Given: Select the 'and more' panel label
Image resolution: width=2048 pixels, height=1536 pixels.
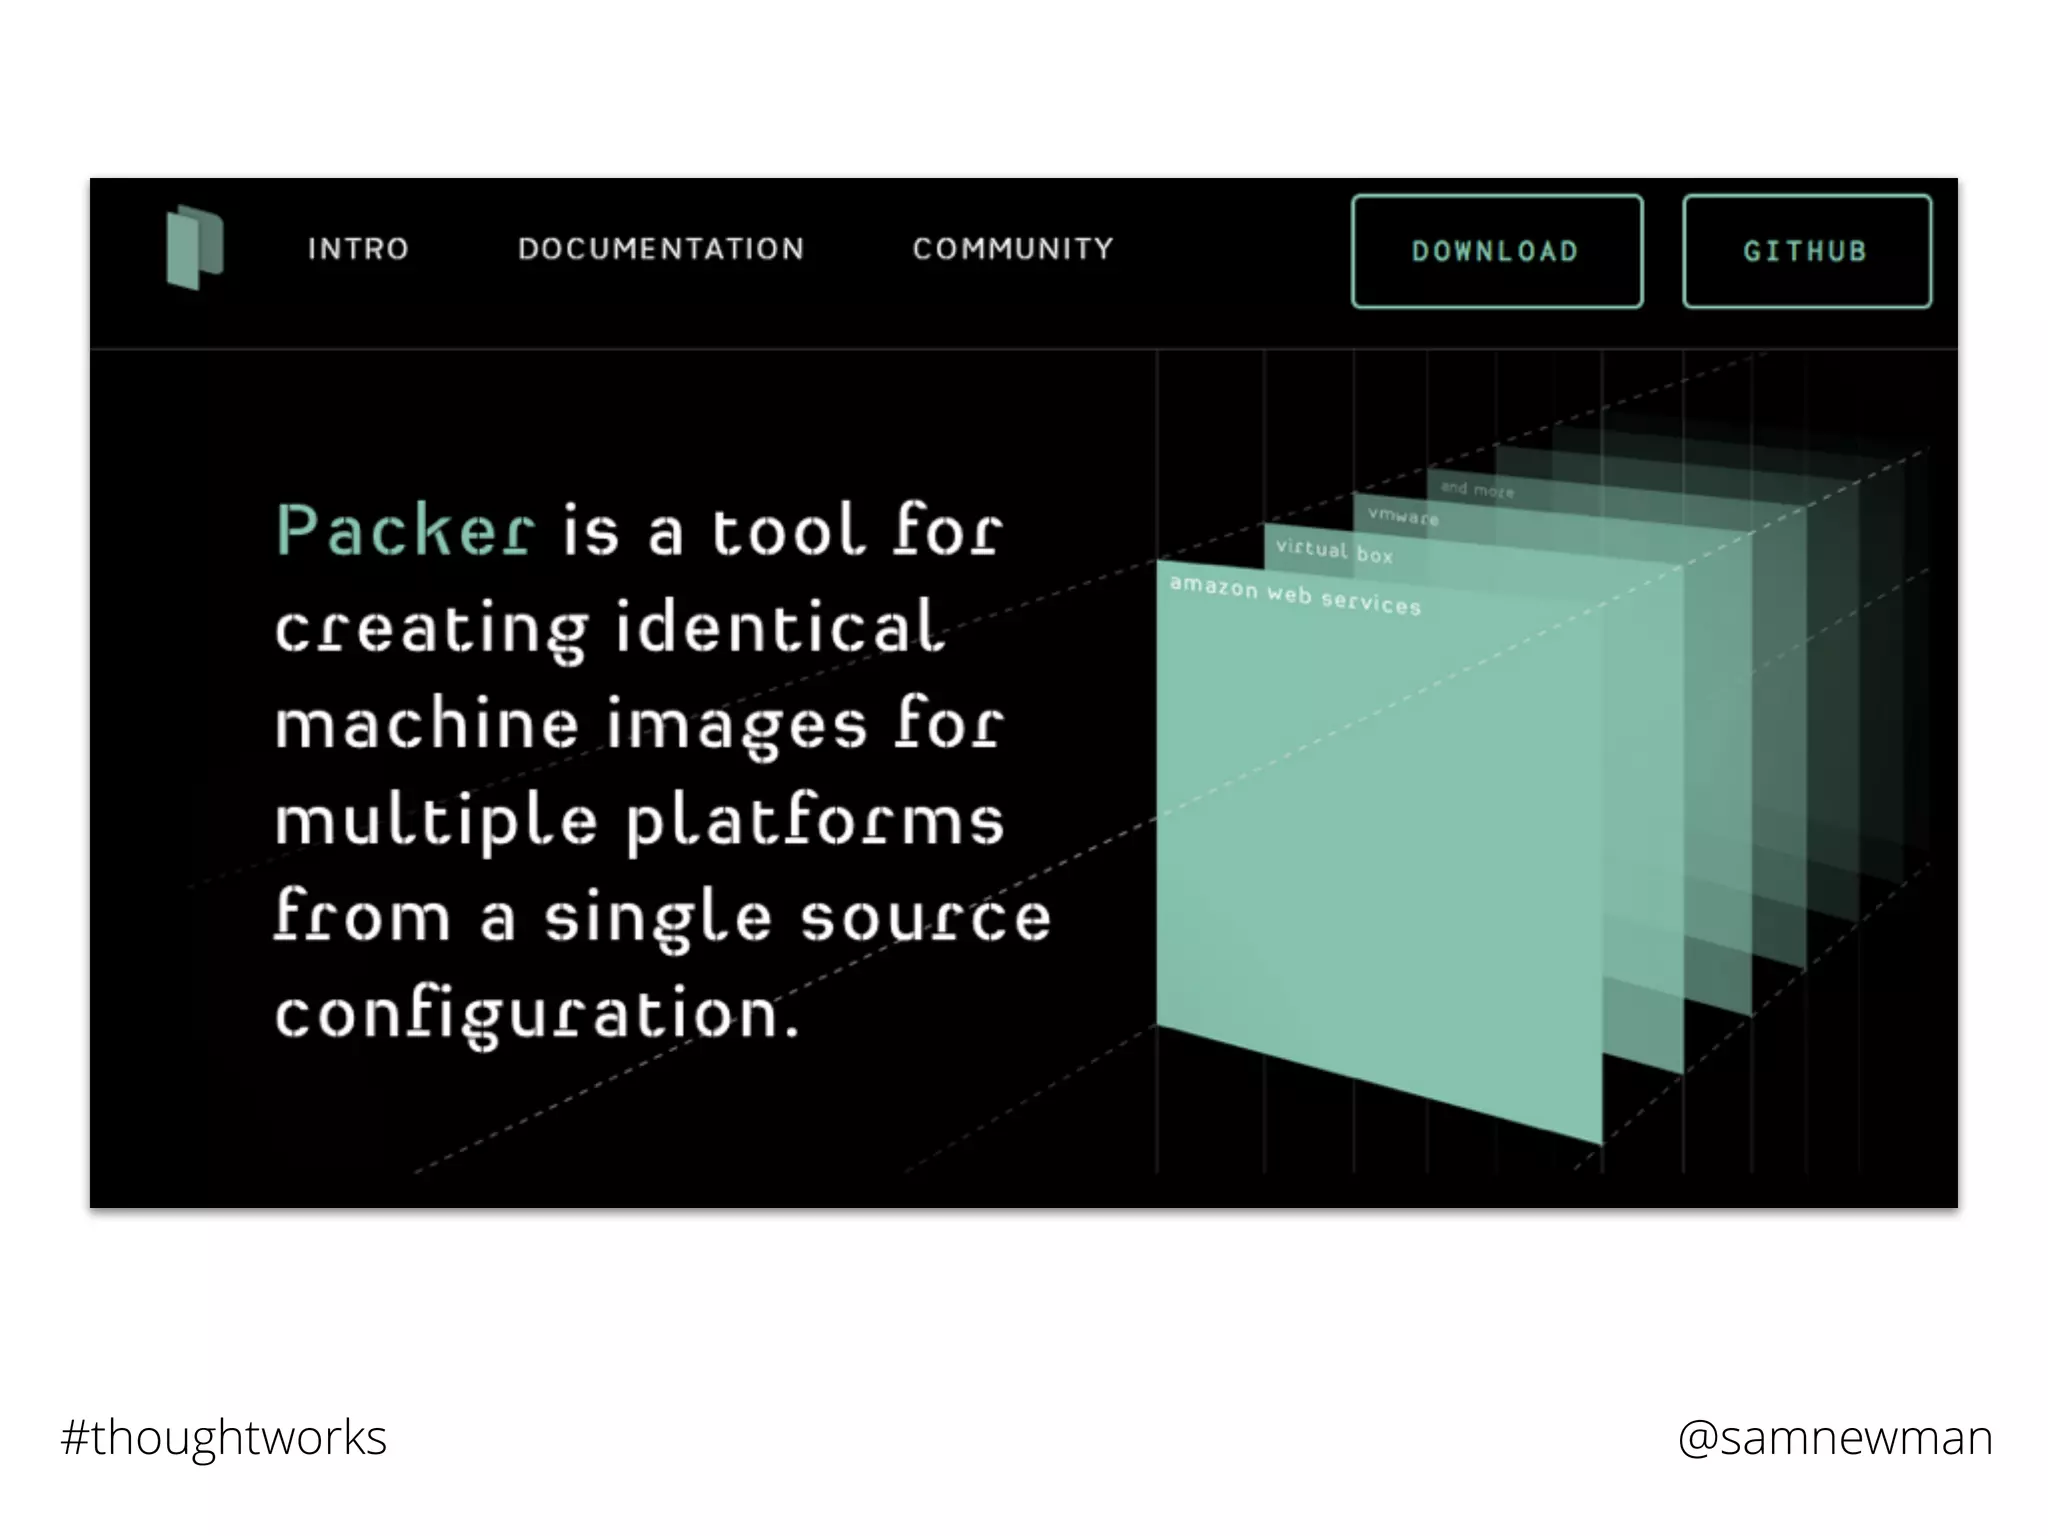Looking at the screenshot, I should click(x=1477, y=489).
